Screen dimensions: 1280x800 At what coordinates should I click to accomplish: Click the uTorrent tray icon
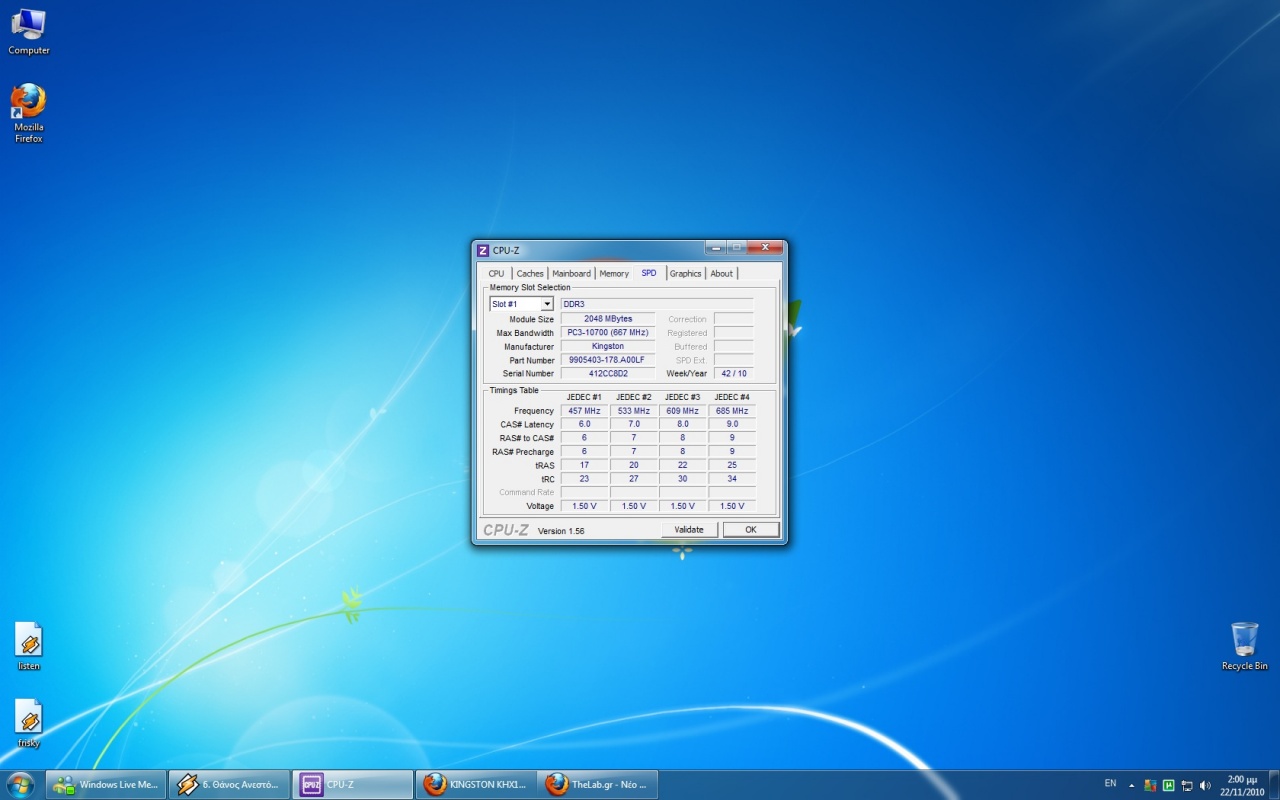point(1168,785)
